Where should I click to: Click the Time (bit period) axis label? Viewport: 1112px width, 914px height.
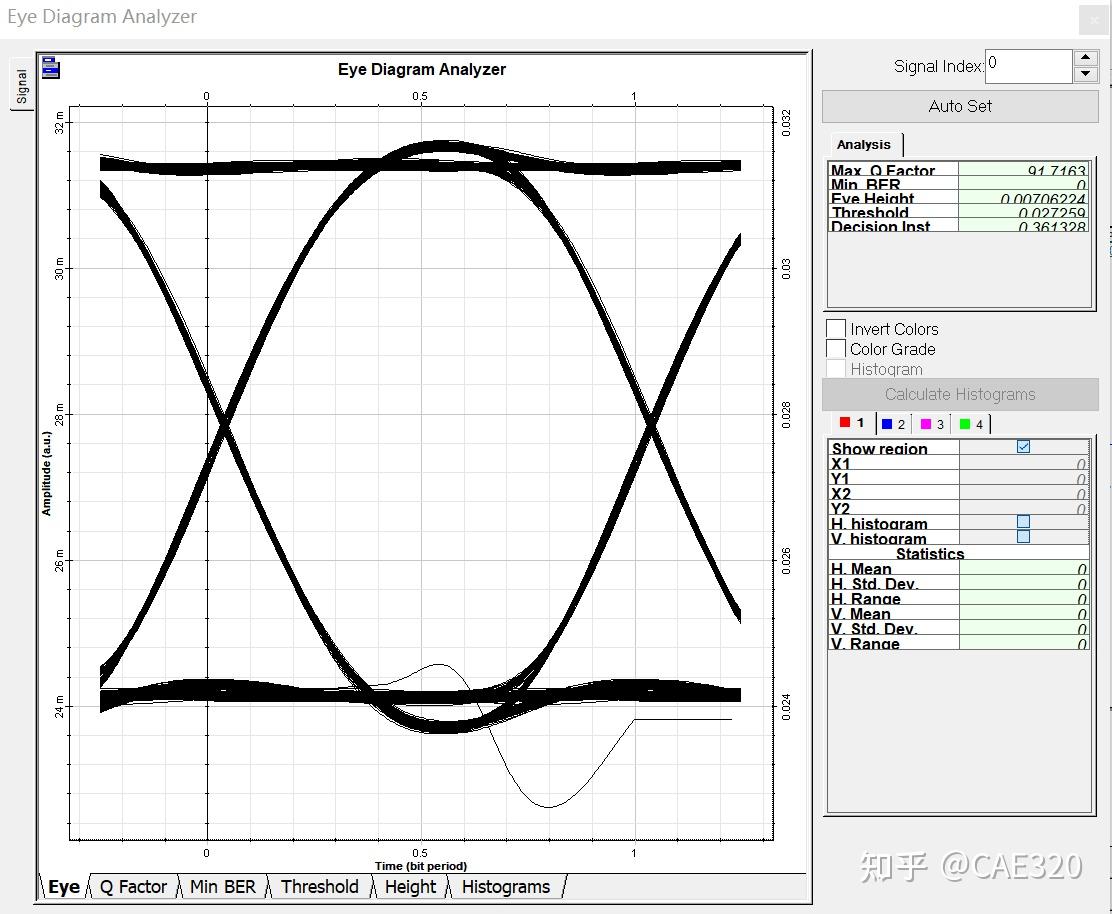(x=421, y=866)
